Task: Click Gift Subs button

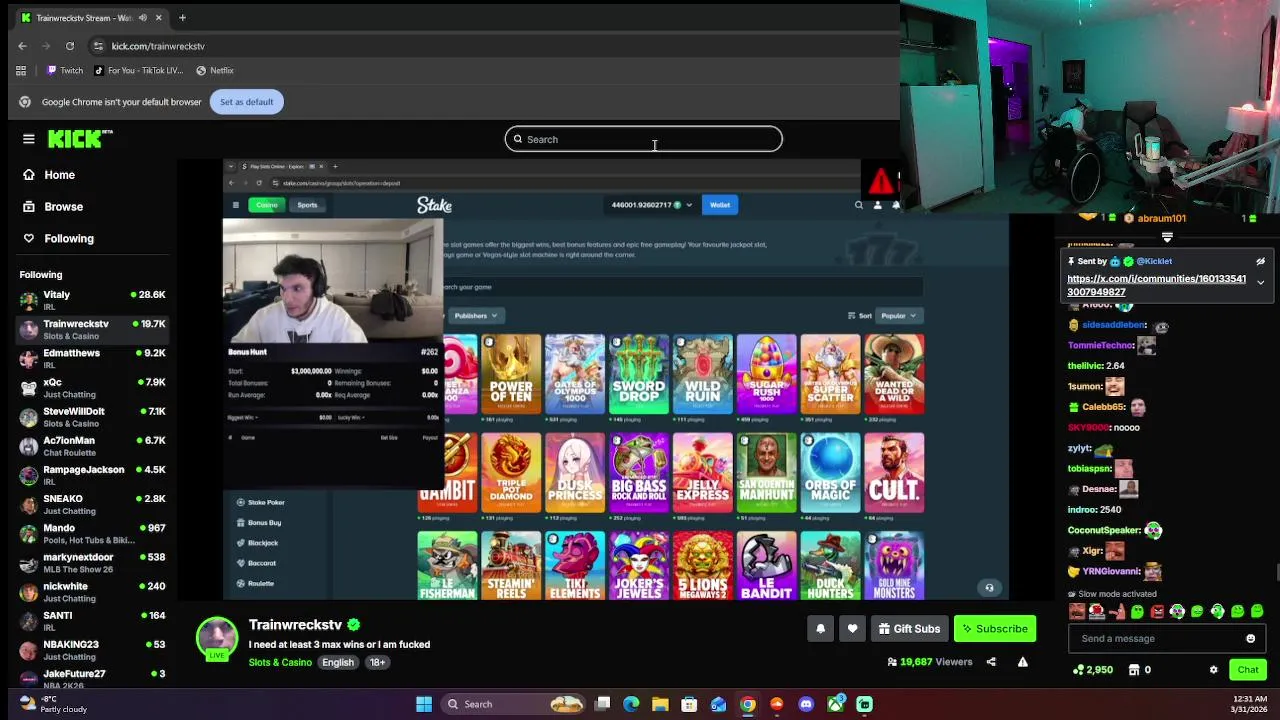Action: point(909,629)
